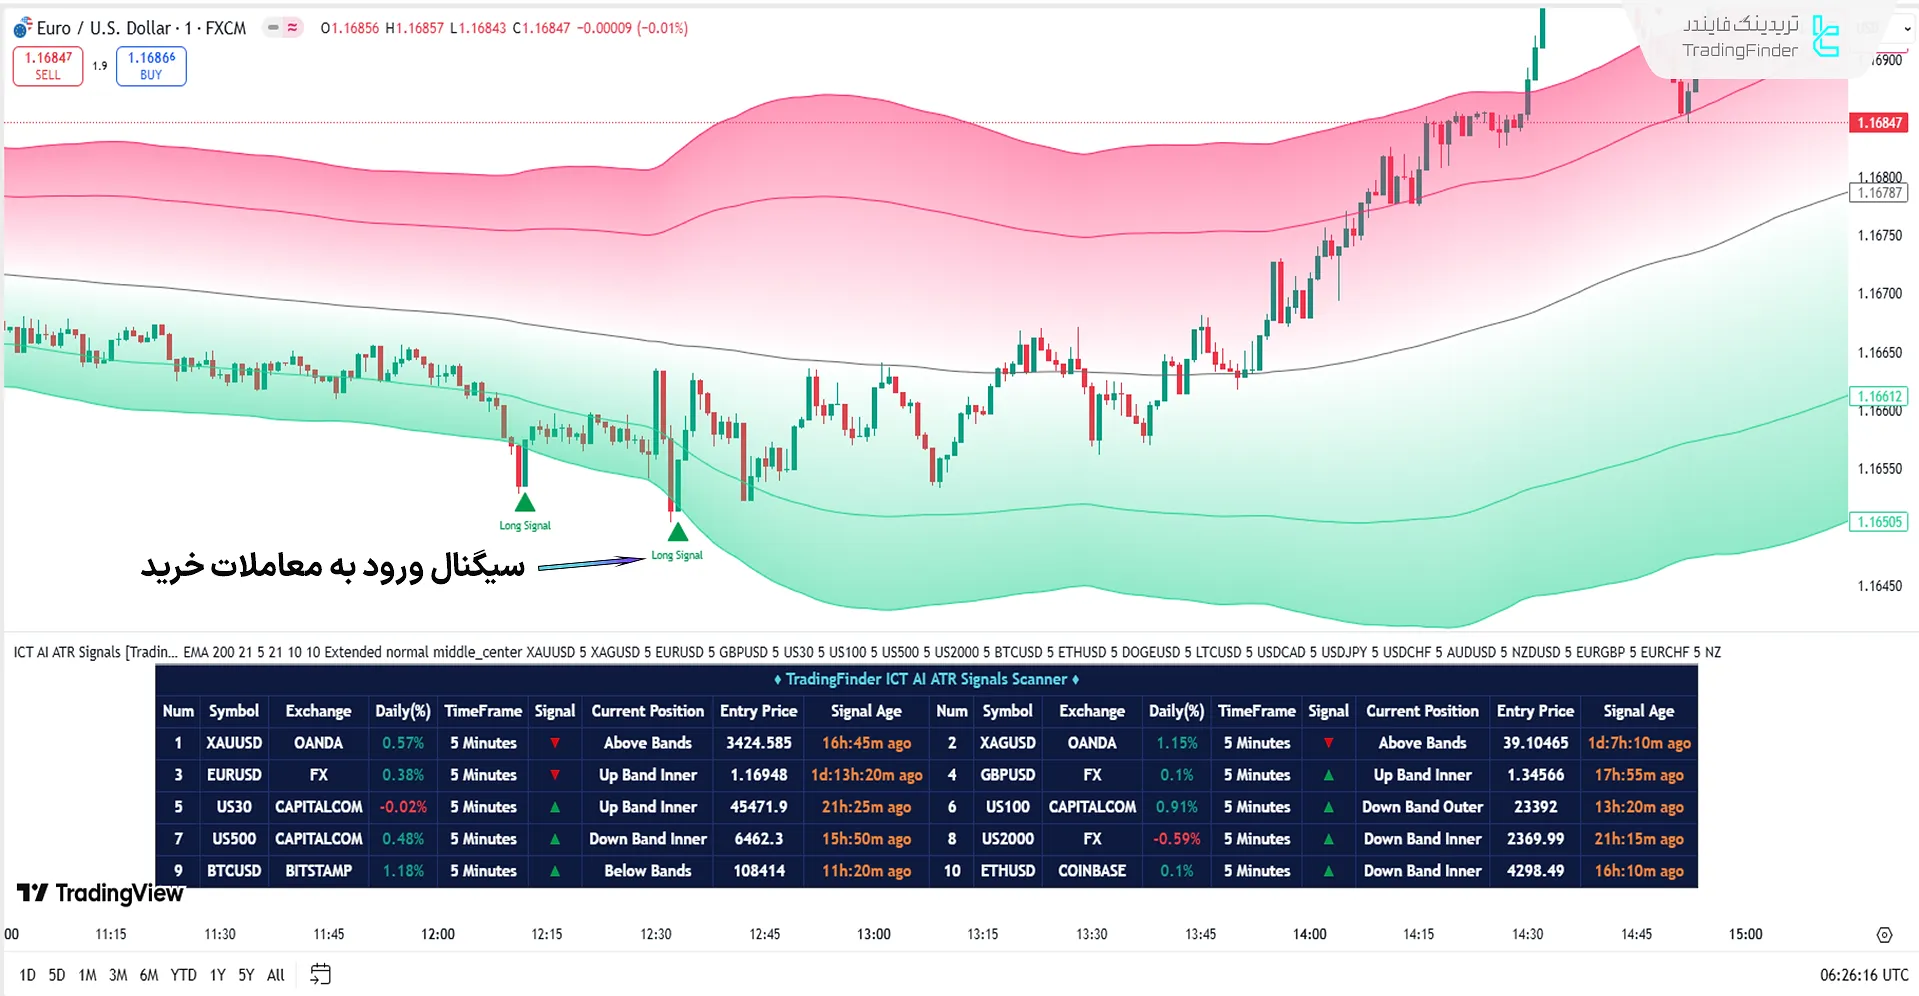The image size is (1919, 996).
Task: Switch time range to 1D
Action: (x=27, y=975)
